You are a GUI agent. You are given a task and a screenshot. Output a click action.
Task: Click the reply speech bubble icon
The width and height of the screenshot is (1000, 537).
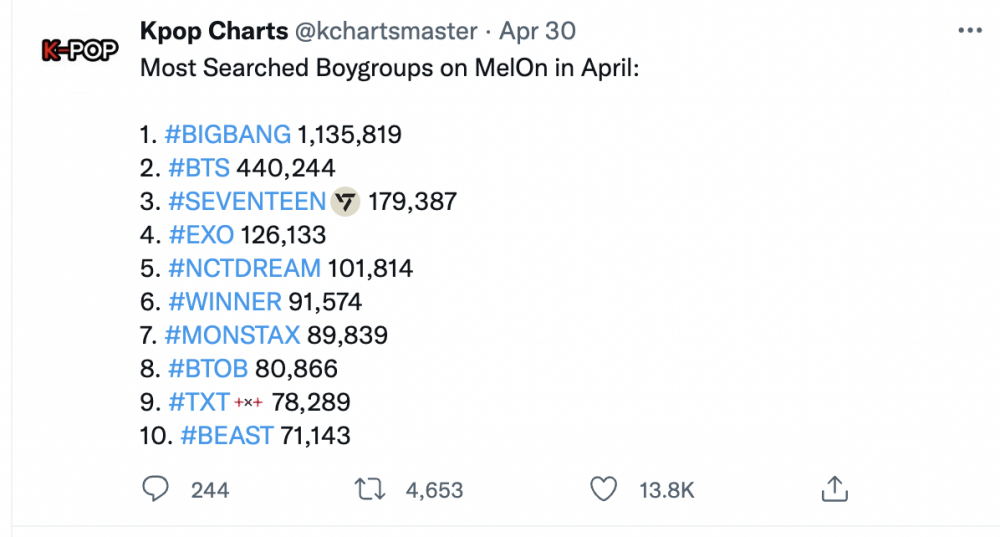click(x=156, y=489)
